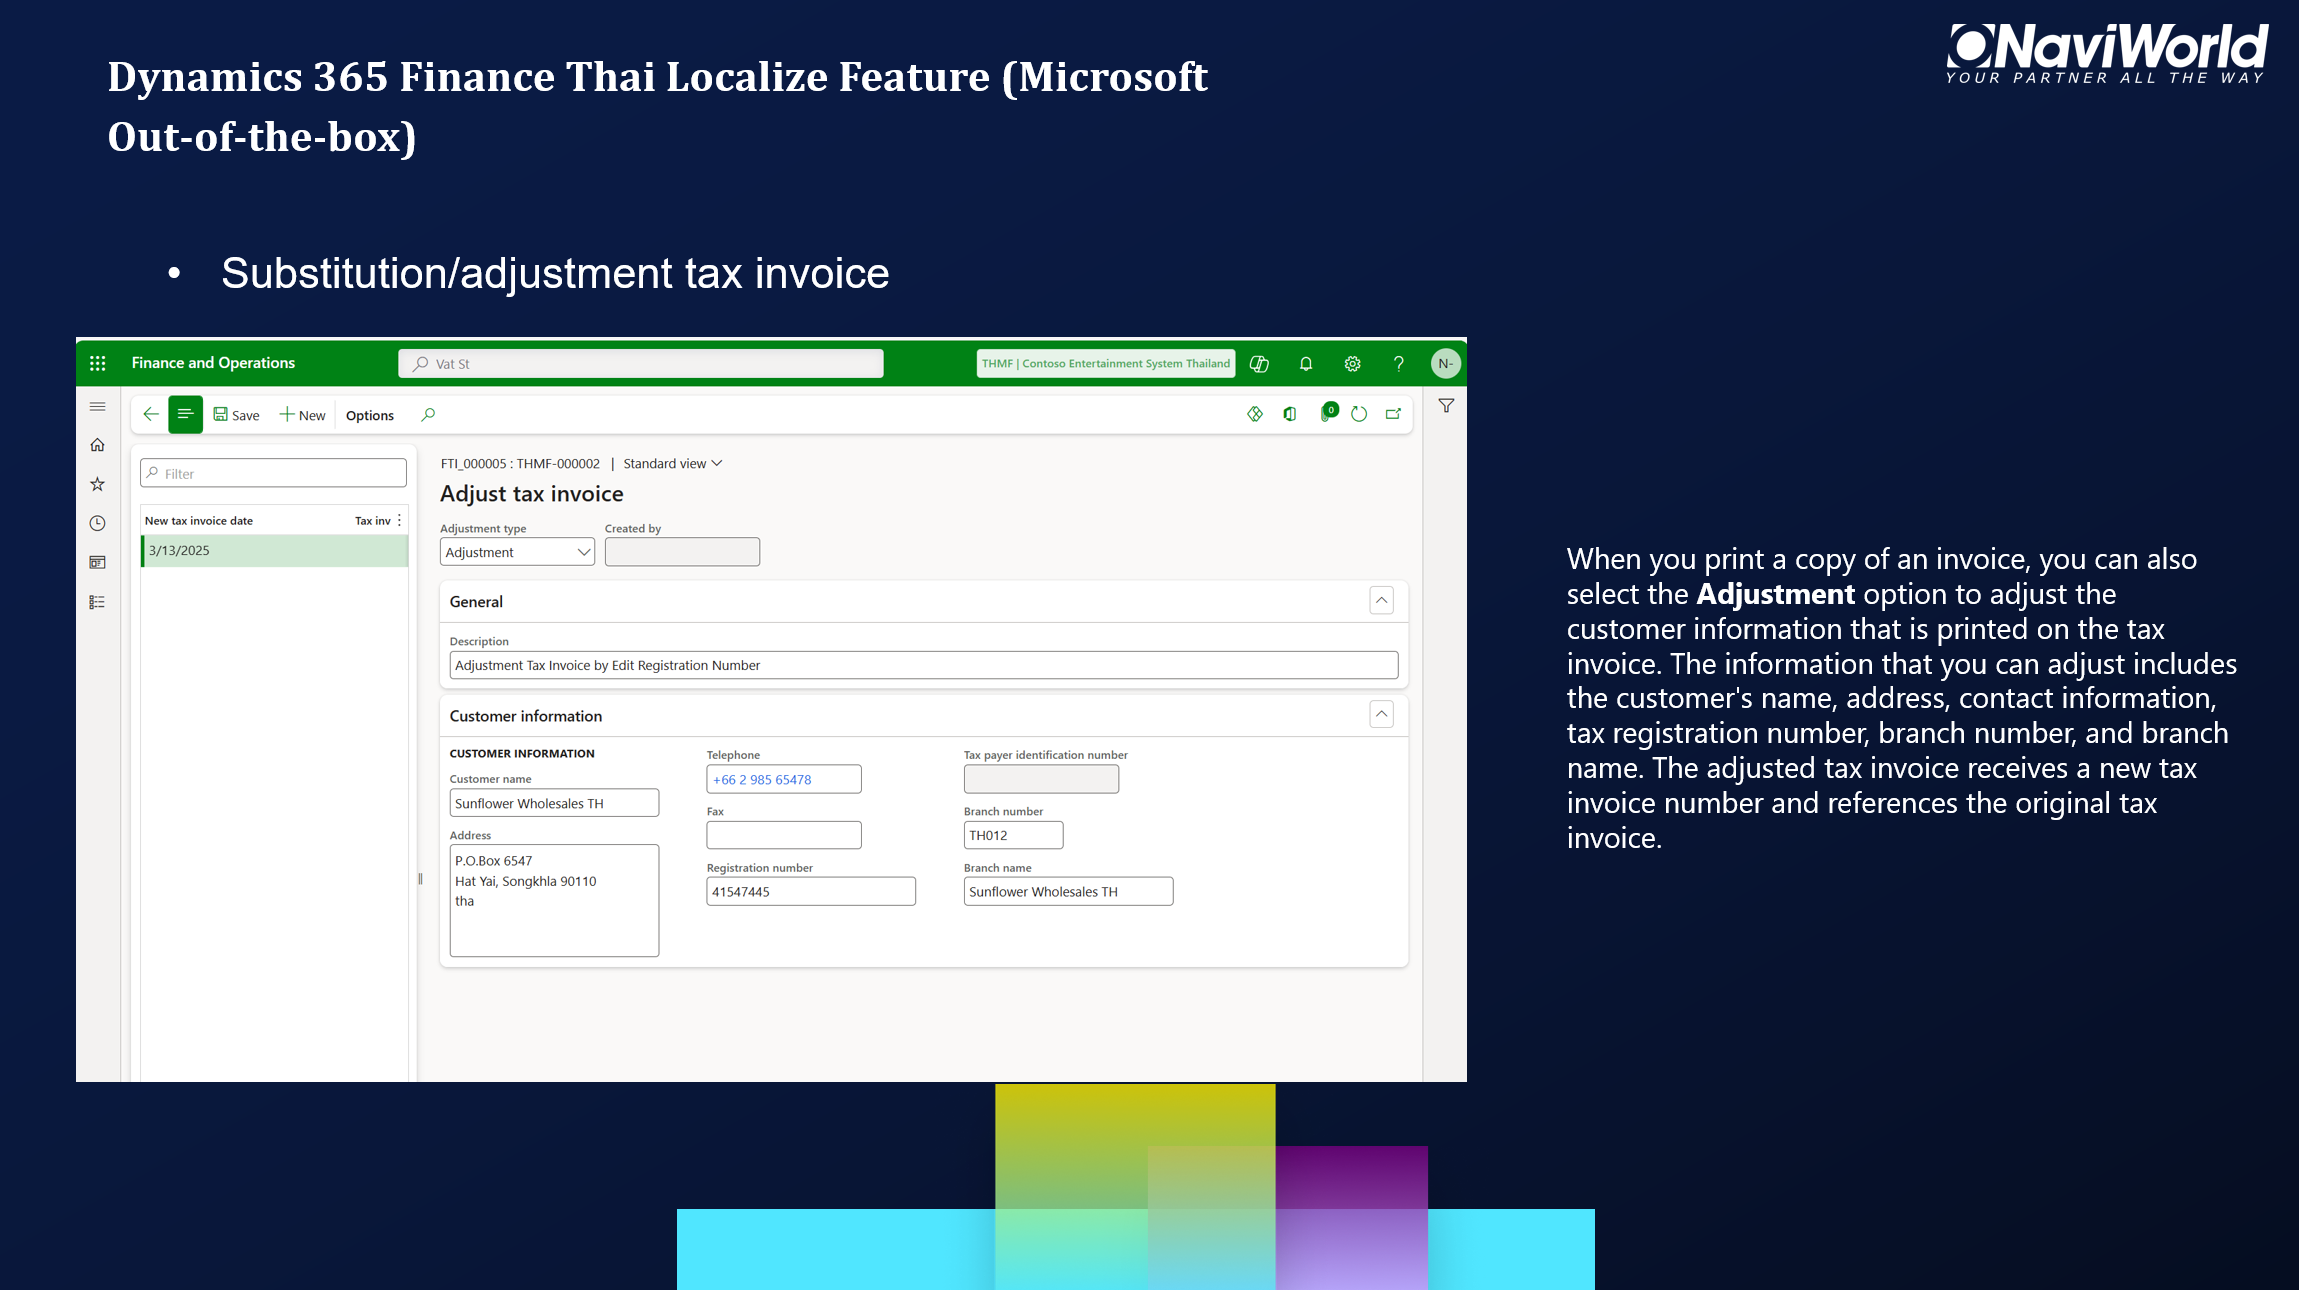Click the action pane search magnifier icon
The height and width of the screenshot is (1290, 2299).
428,414
